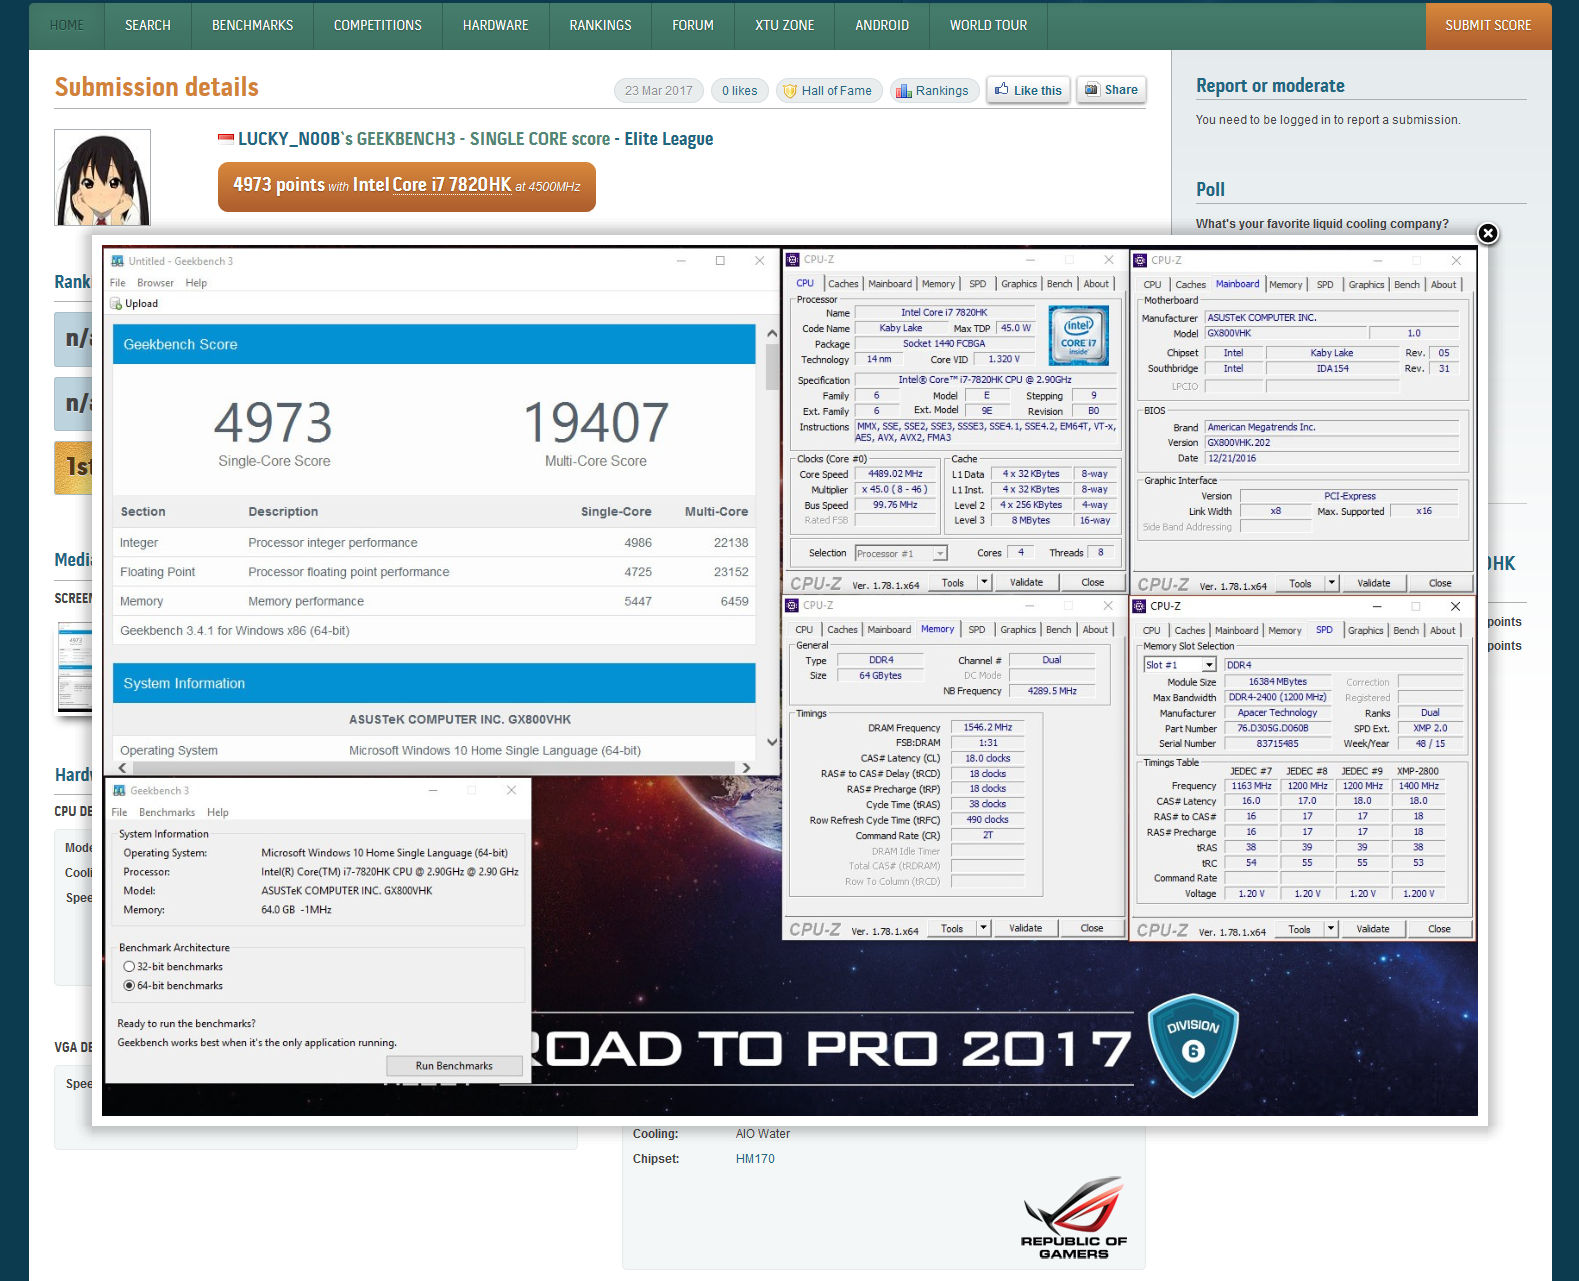1579x1281 pixels.
Task: Click the Hall of Fame trophy icon
Action: point(790,91)
